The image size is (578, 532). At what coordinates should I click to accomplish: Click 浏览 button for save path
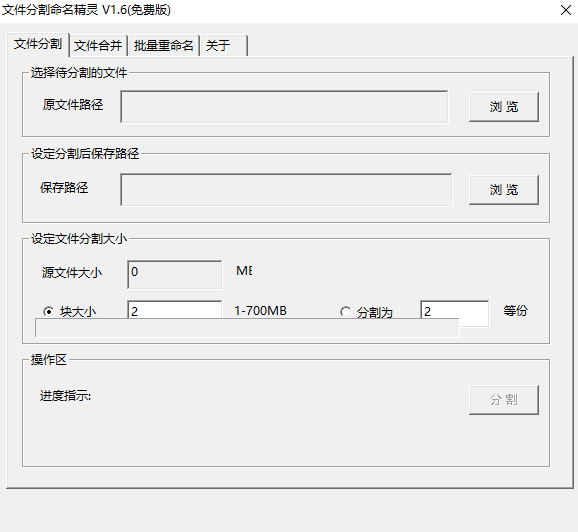point(504,190)
